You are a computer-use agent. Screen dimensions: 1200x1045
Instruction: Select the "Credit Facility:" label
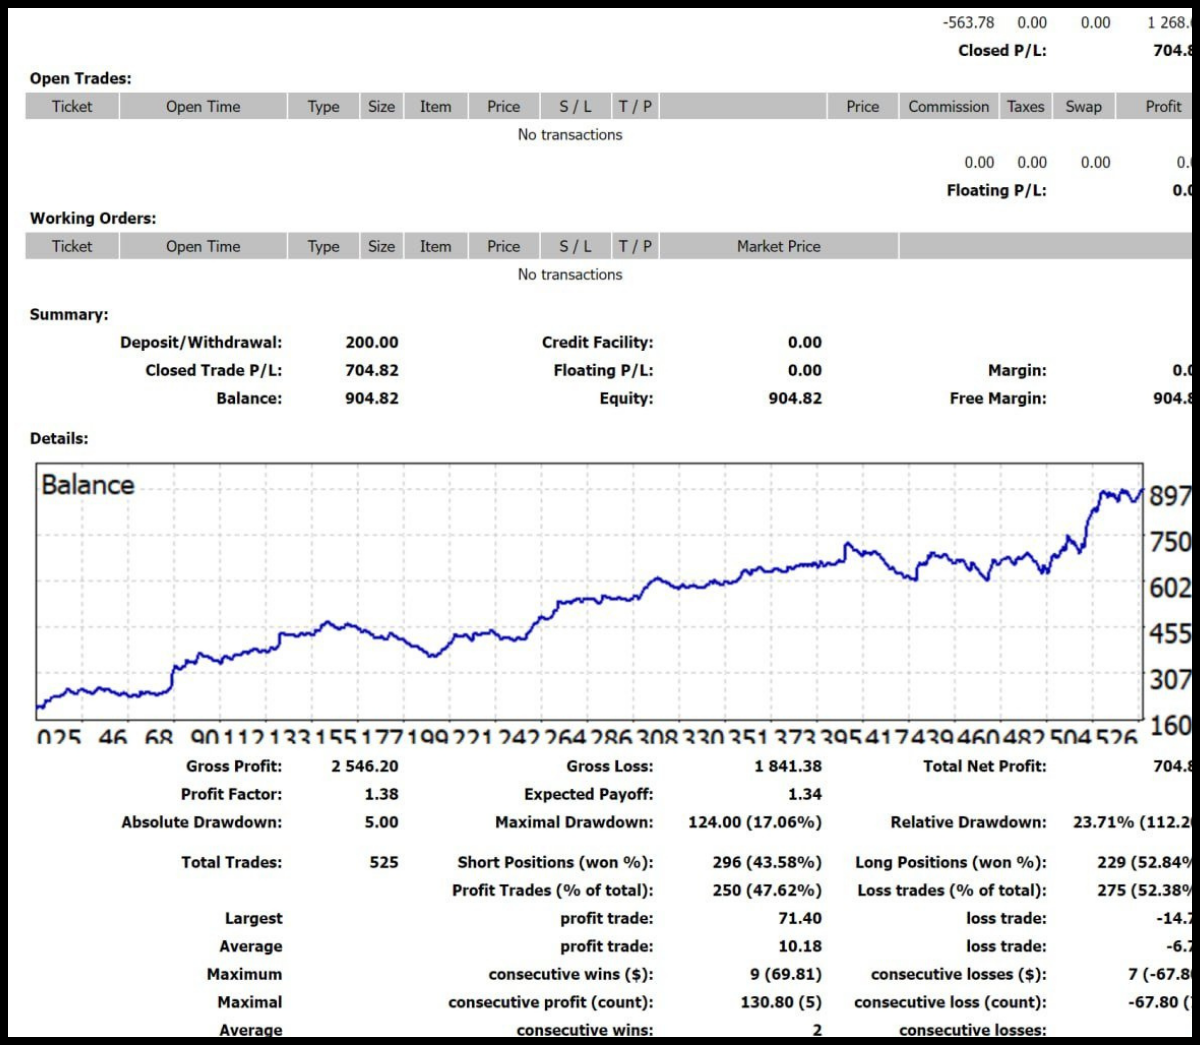(x=597, y=342)
